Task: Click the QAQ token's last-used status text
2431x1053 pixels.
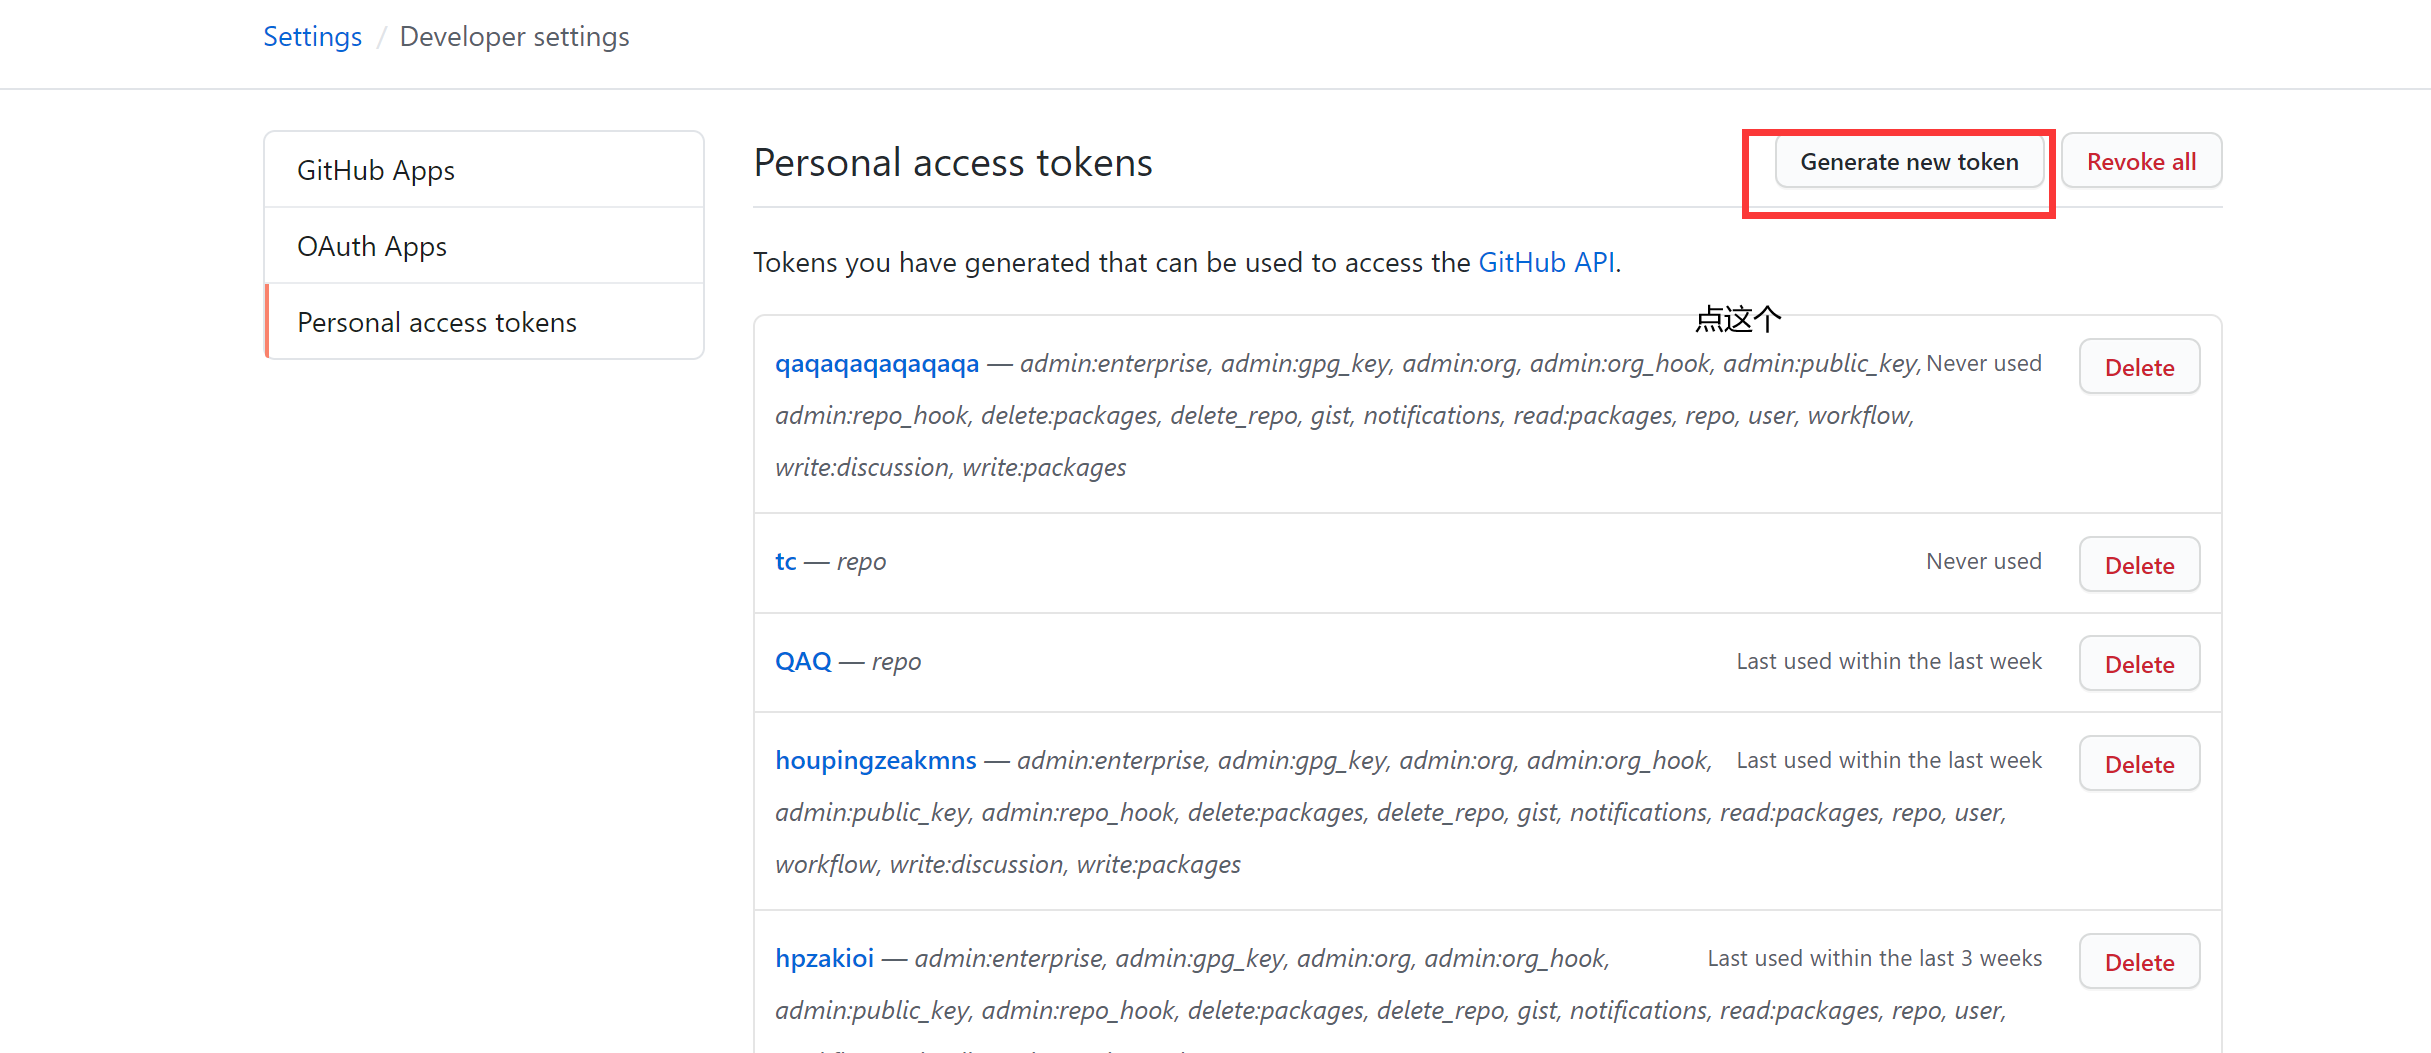Action: click(x=1888, y=661)
